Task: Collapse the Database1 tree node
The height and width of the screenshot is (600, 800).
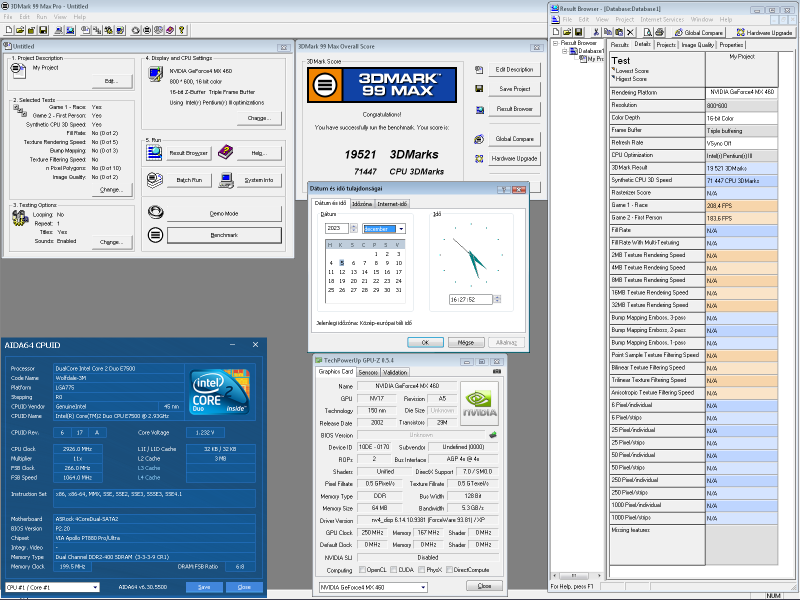Action: click(564, 51)
